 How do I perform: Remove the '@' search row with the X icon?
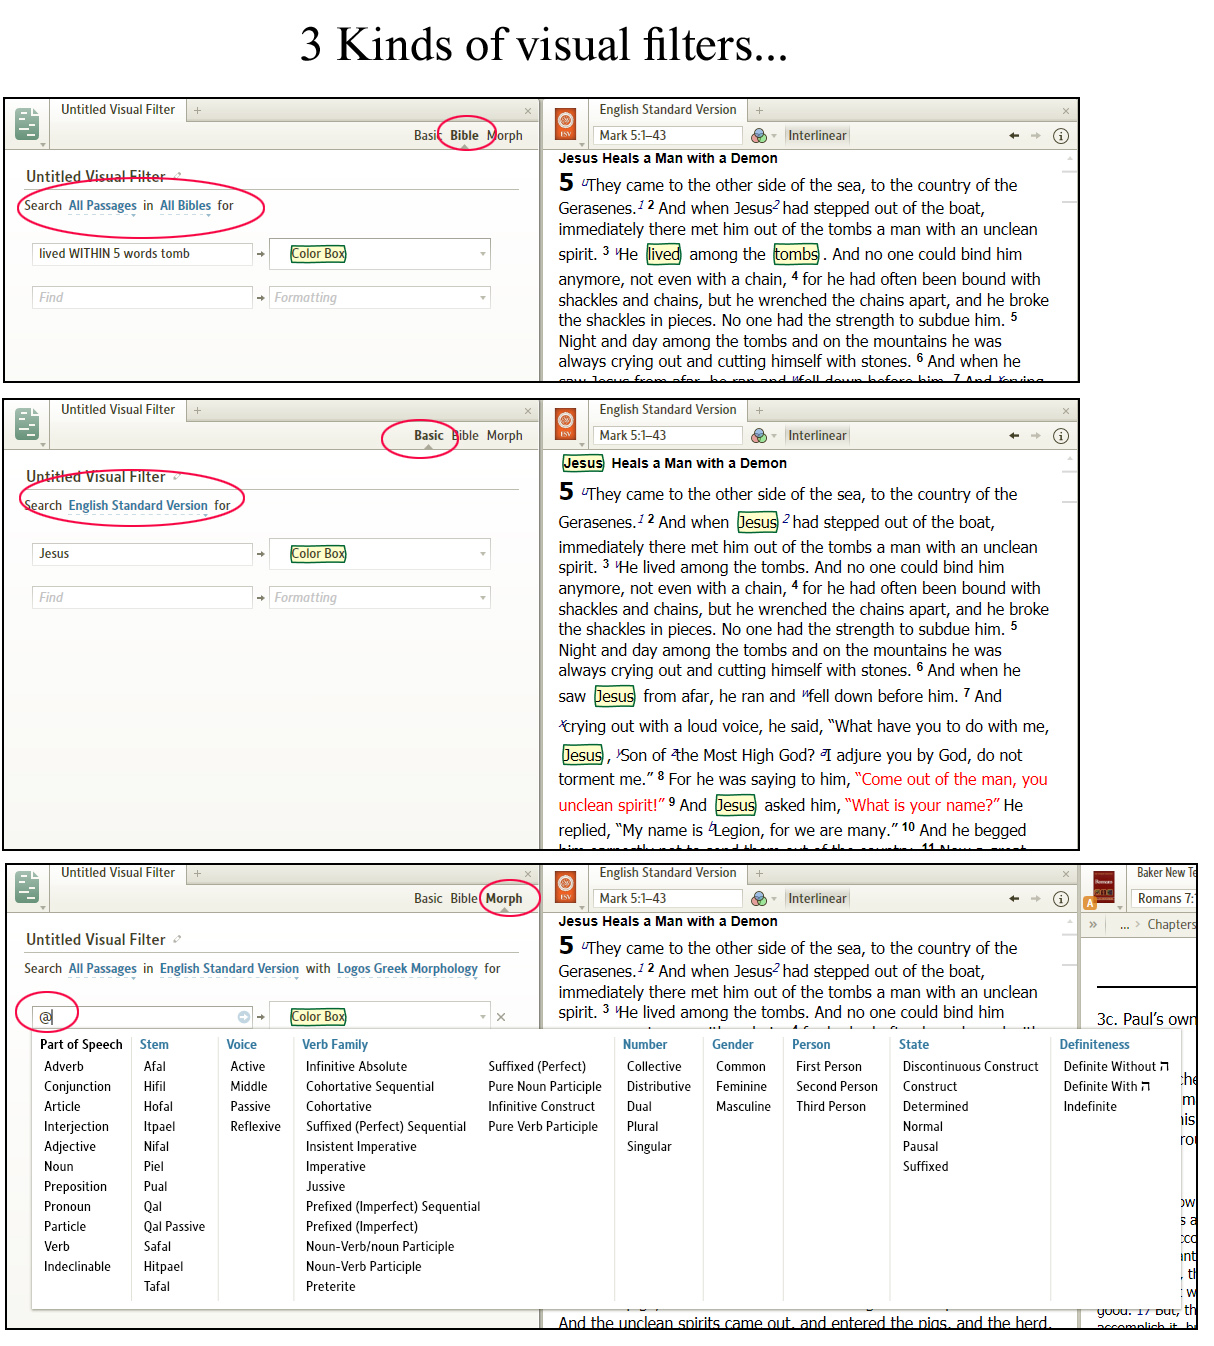coord(501,1017)
